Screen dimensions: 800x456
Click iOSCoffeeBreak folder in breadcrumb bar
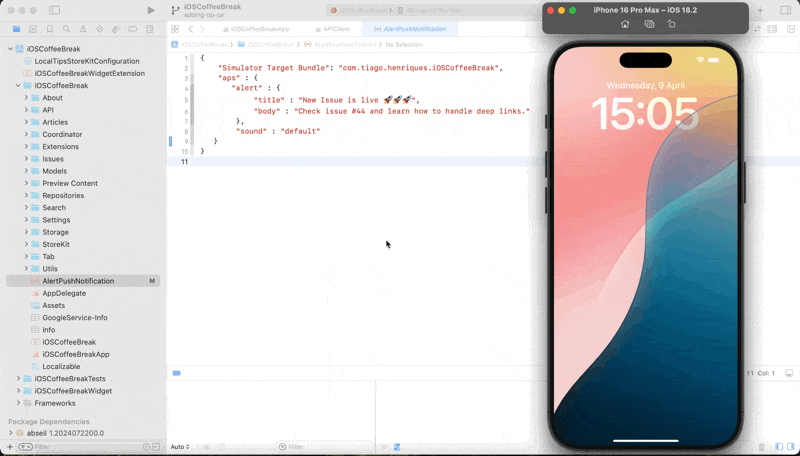coord(265,45)
